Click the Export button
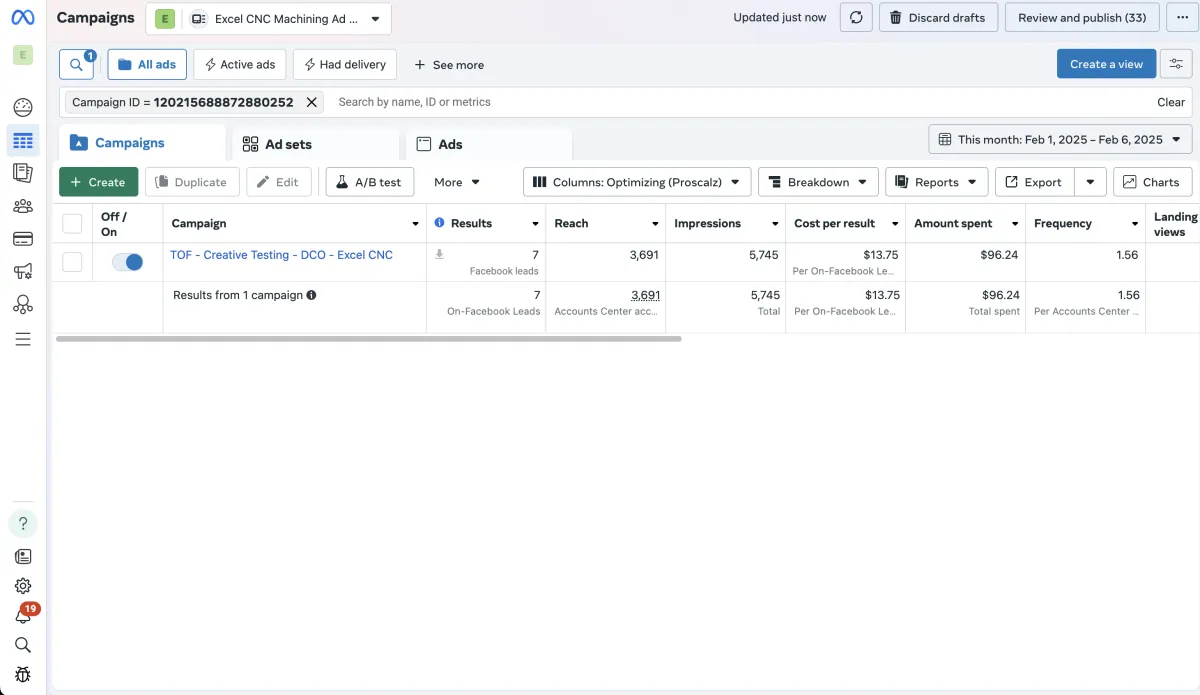1200x695 pixels. pos(1034,182)
